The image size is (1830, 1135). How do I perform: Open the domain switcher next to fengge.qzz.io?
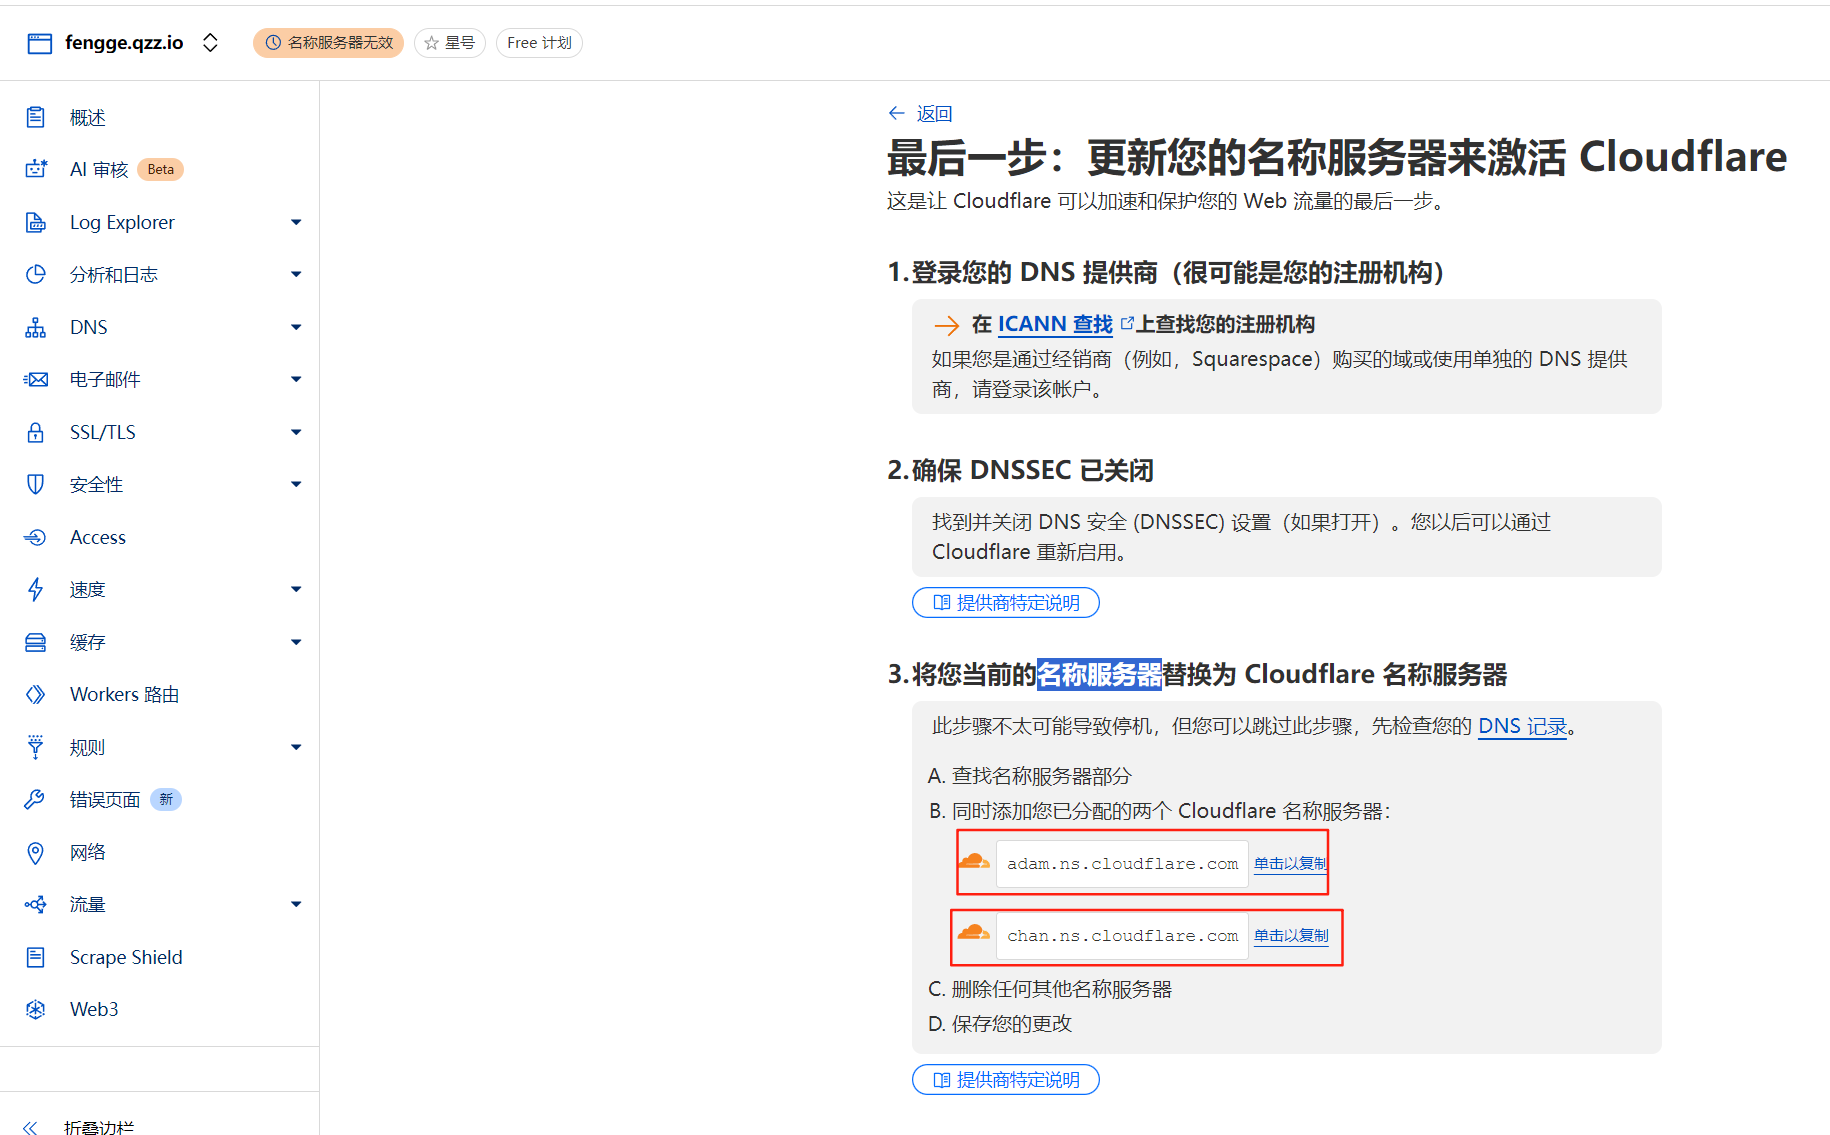[210, 42]
